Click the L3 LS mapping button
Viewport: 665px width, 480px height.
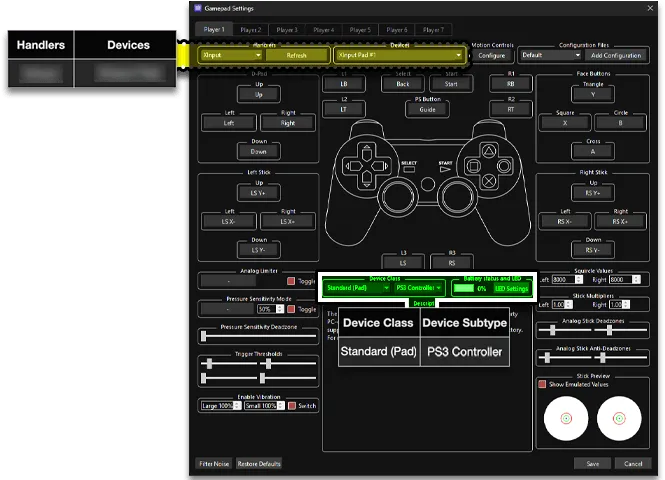[403, 263]
